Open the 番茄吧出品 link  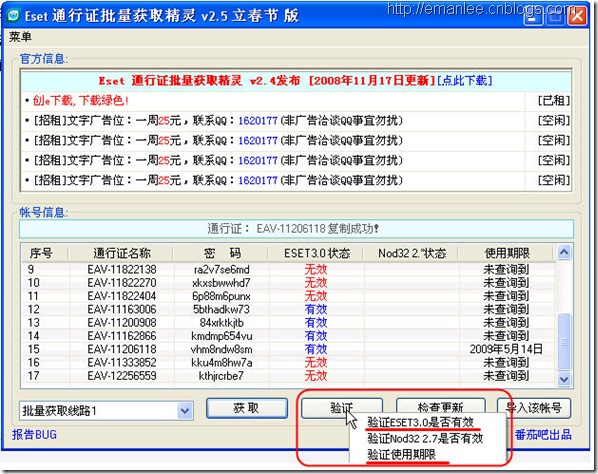[x=543, y=434]
